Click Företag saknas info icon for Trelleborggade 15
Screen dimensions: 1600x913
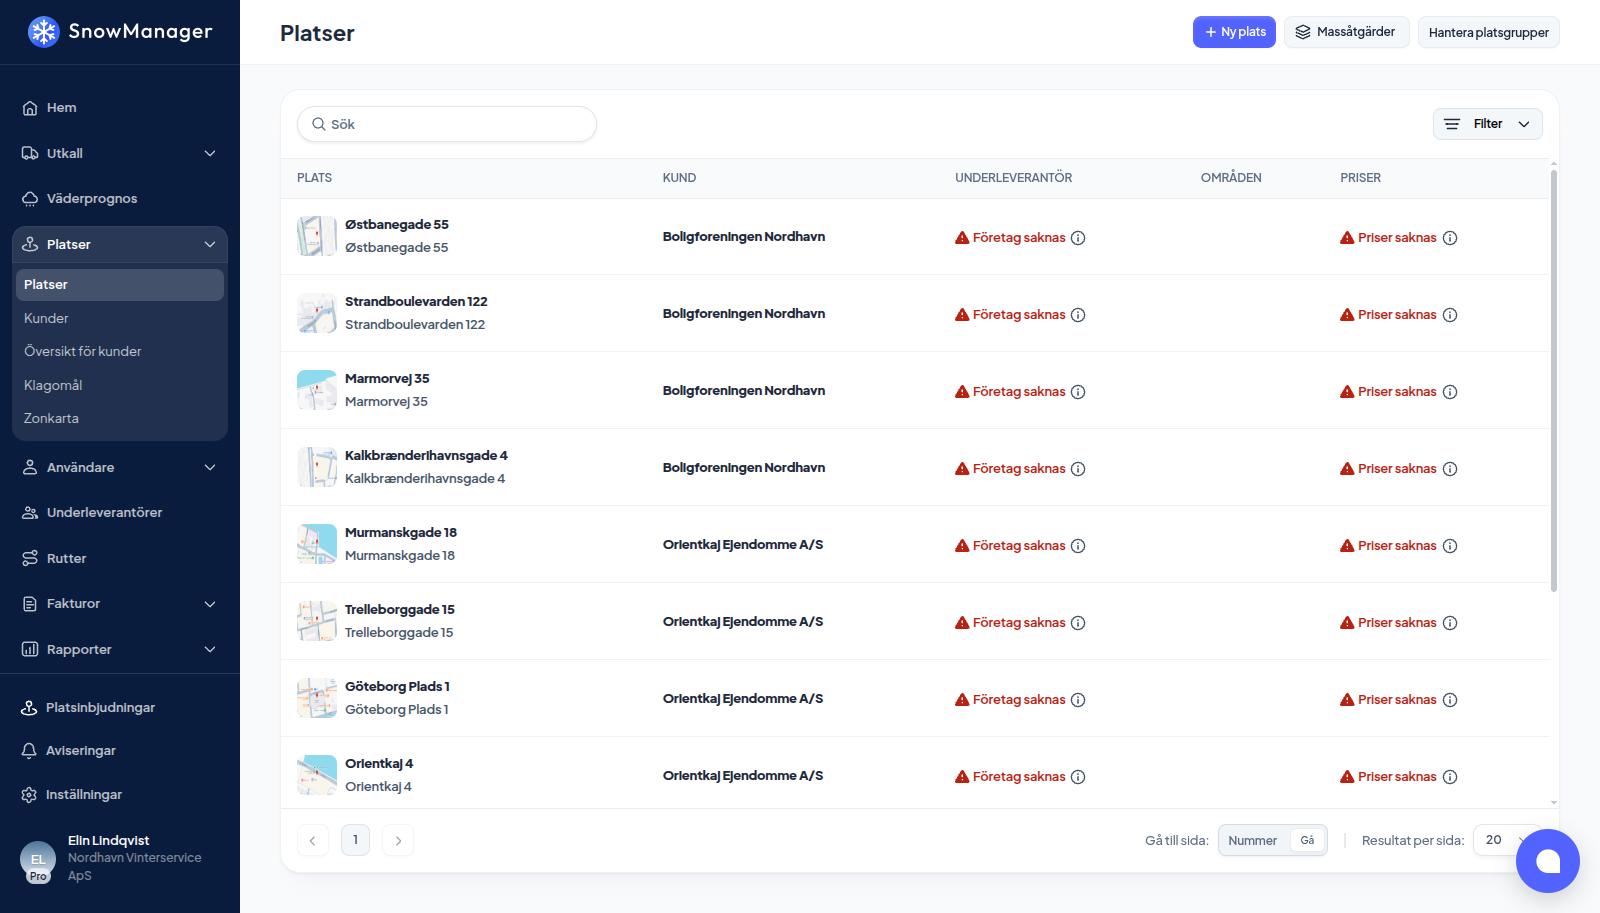[x=1078, y=623]
